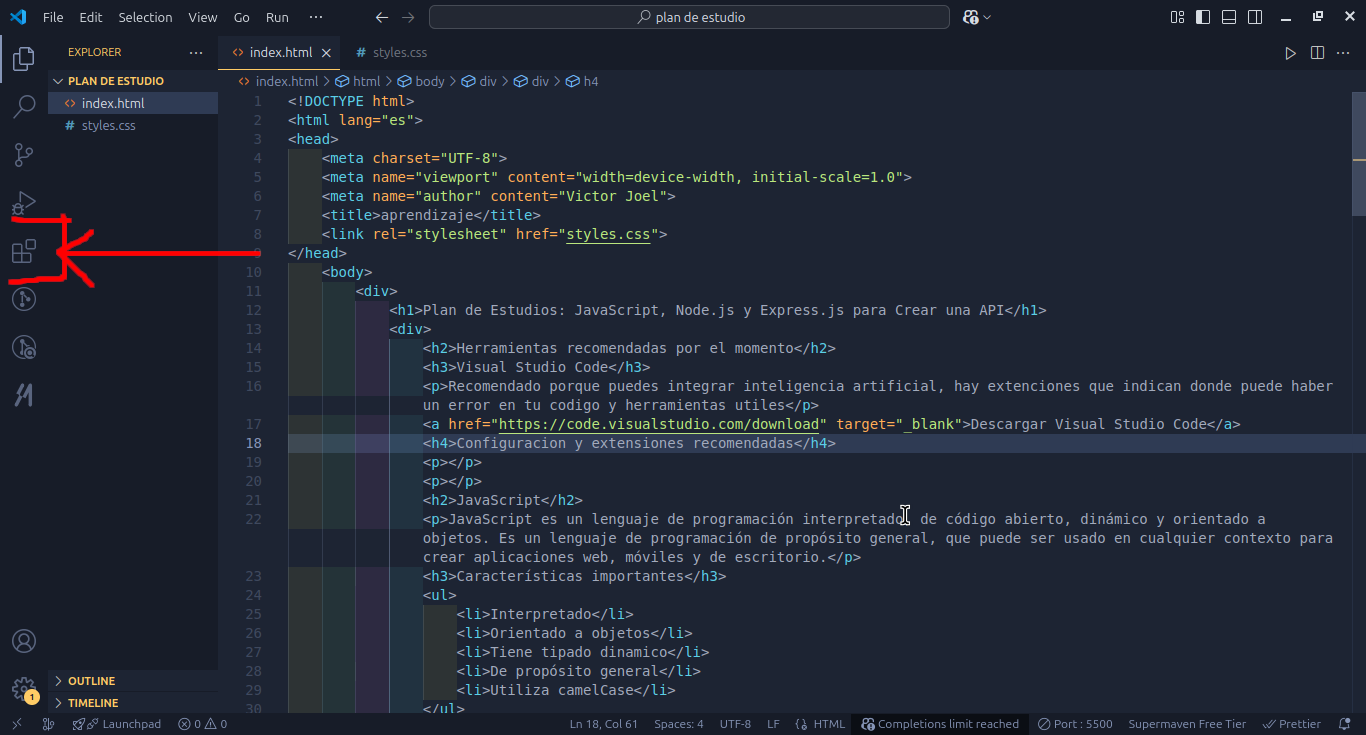The image size is (1366, 735).
Task: Open styles.css in the Explorer tree
Action: pos(133,125)
